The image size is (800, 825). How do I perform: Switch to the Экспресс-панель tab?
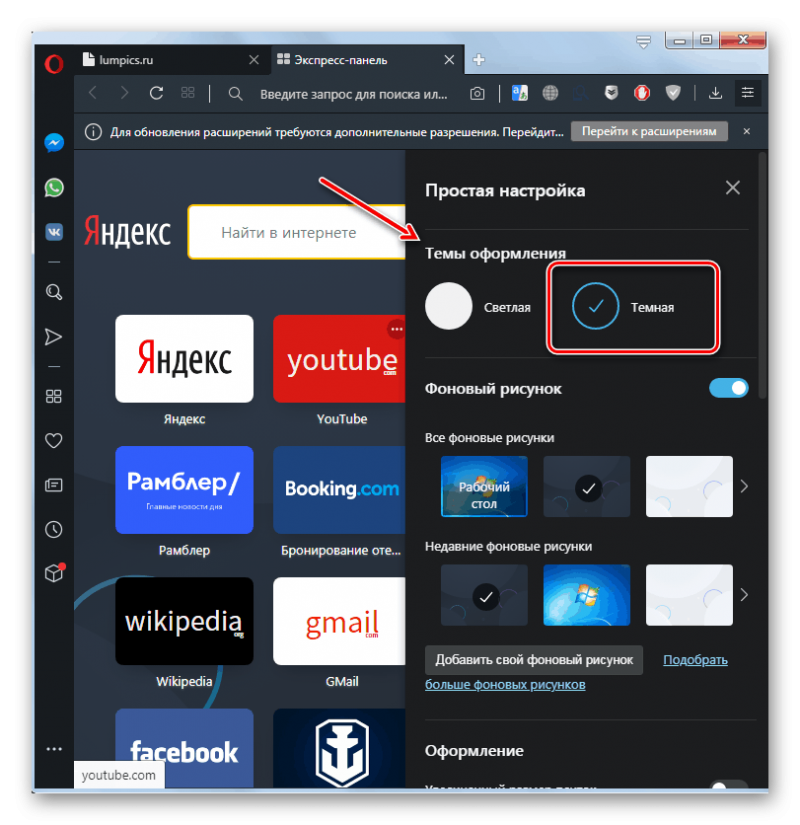(x=363, y=60)
